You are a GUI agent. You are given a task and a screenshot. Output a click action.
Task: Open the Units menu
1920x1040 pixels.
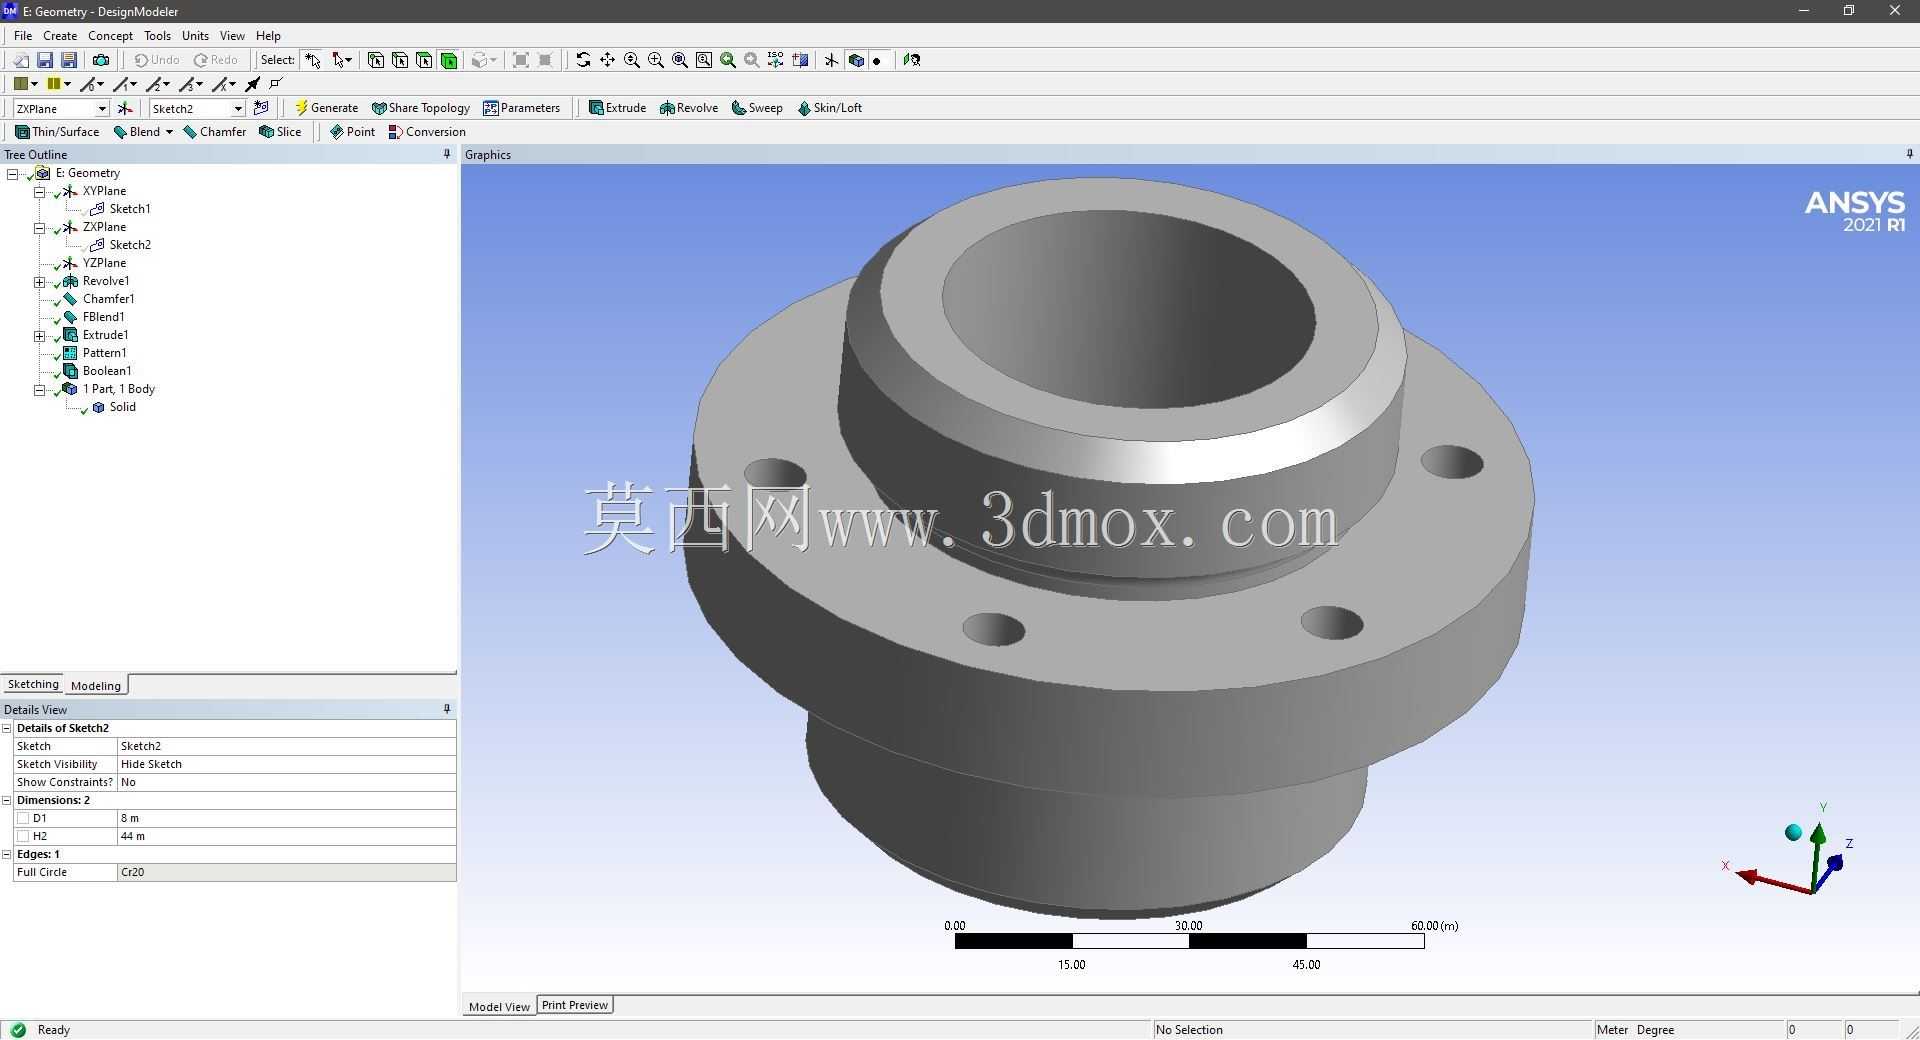tap(195, 36)
